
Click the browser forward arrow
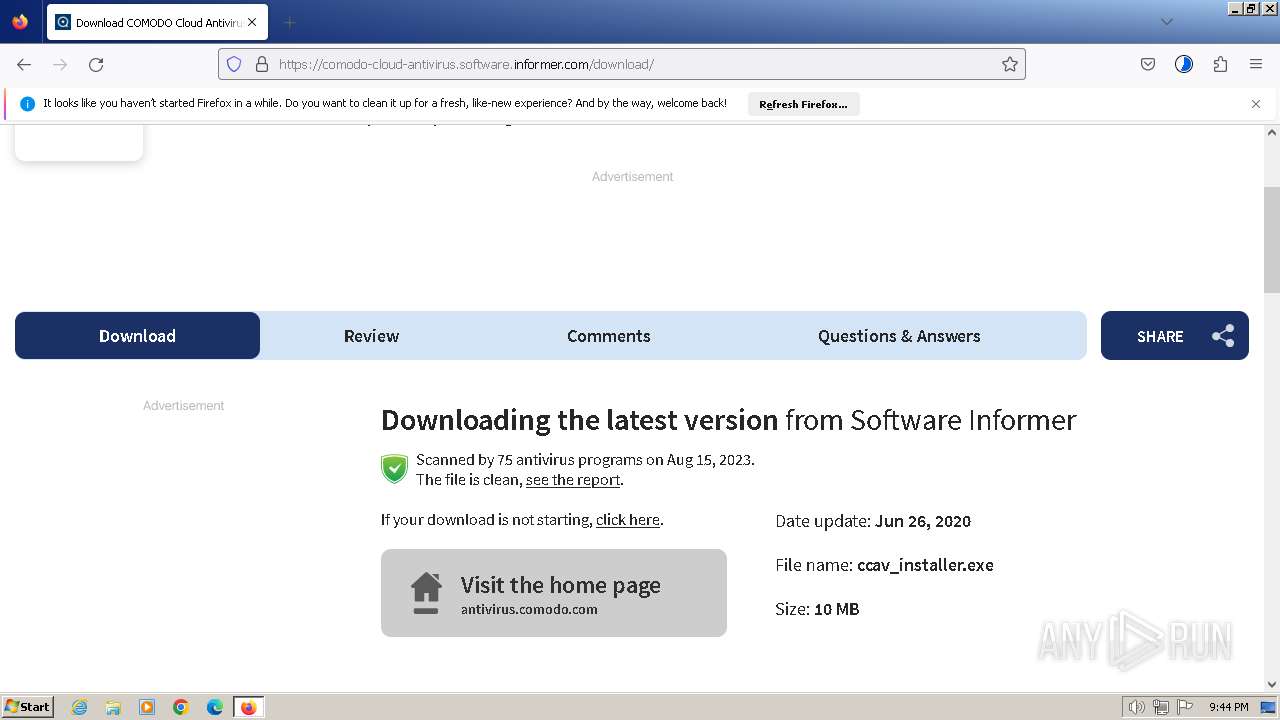60,64
